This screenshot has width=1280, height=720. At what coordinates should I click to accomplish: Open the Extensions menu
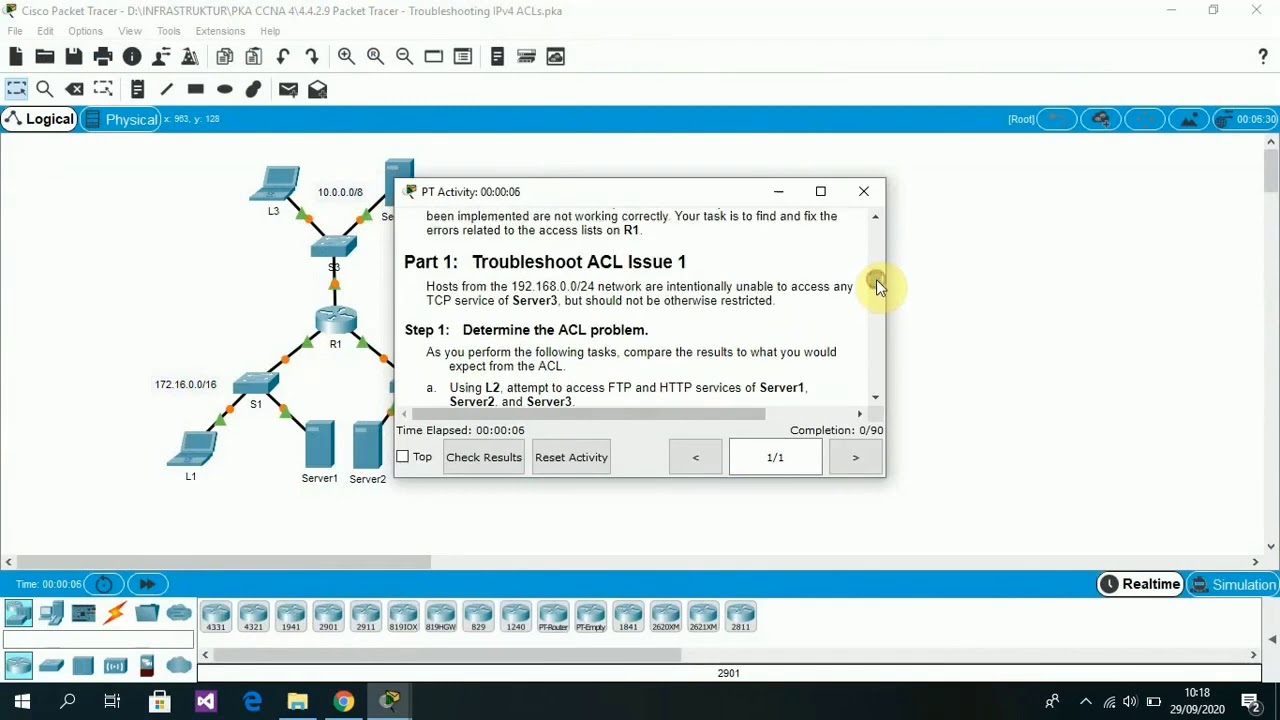click(220, 31)
